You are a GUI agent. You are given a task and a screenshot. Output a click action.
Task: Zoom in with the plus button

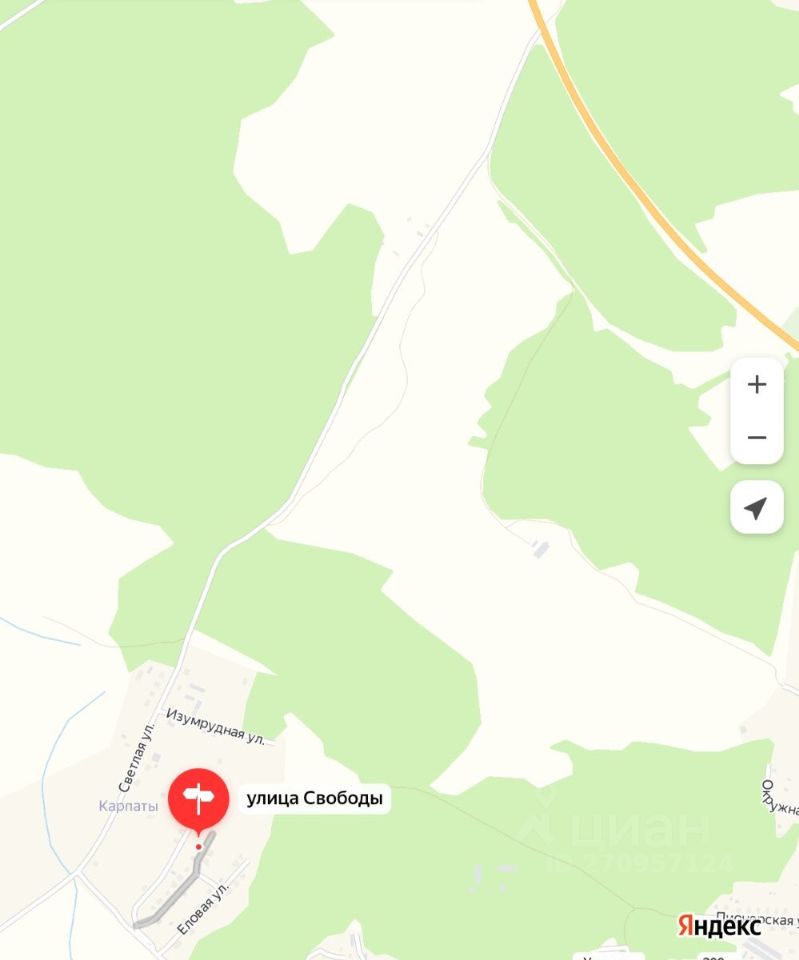[757, 384]
